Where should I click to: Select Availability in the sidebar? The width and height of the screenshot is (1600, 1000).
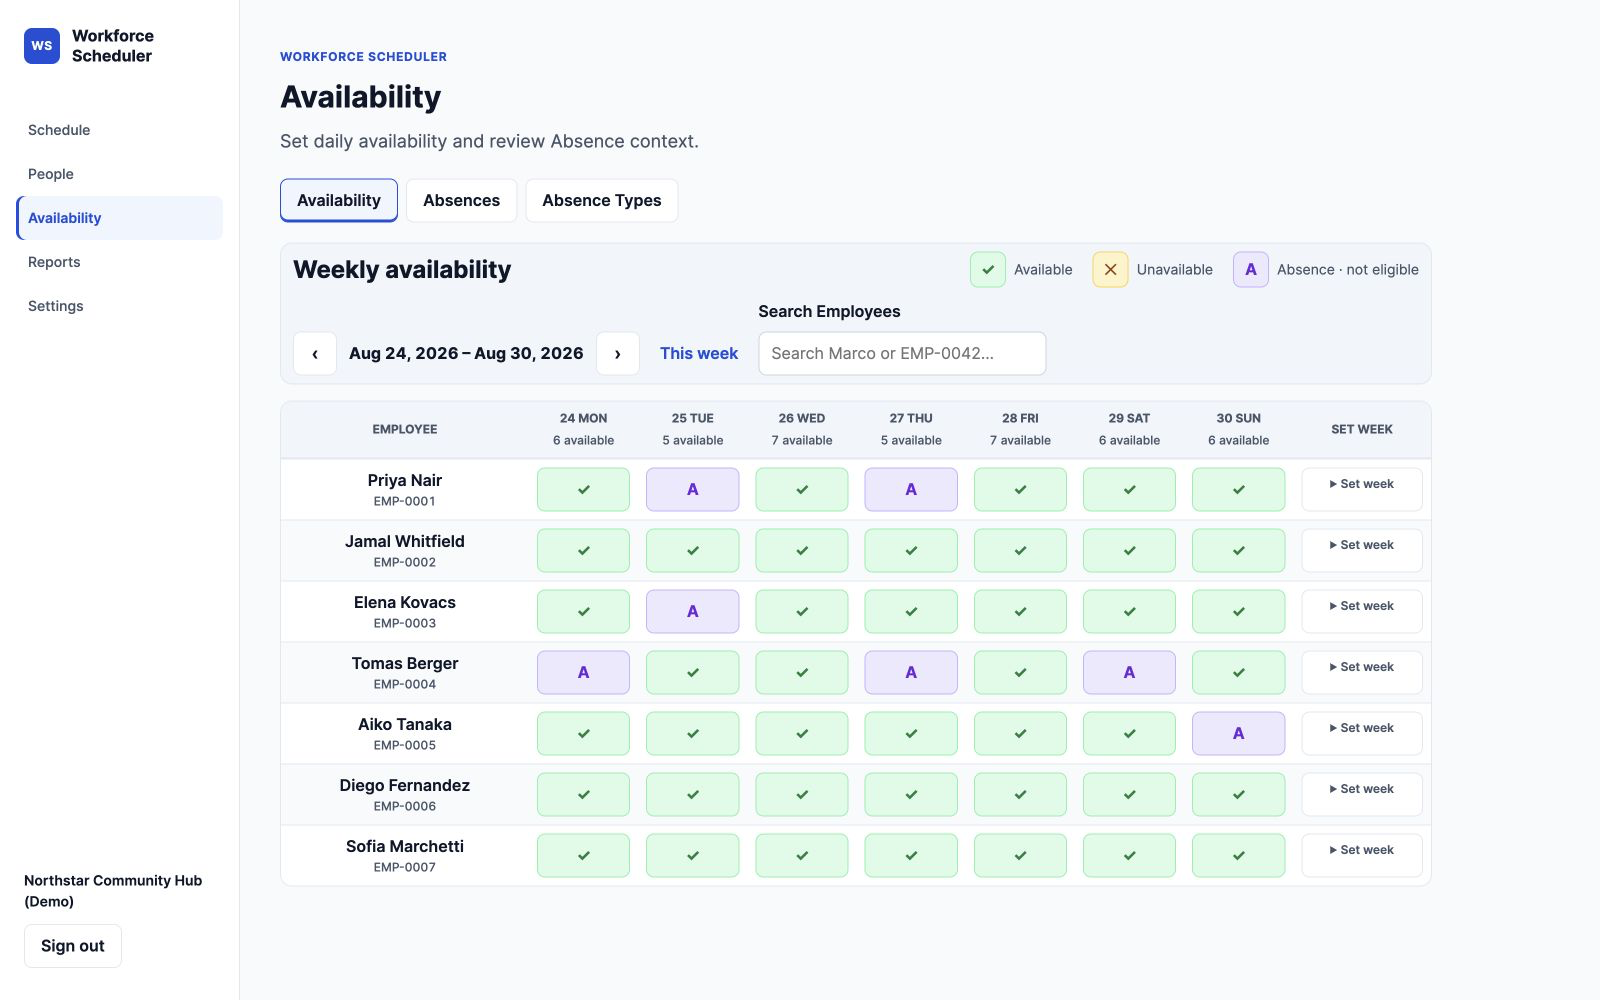119,218
